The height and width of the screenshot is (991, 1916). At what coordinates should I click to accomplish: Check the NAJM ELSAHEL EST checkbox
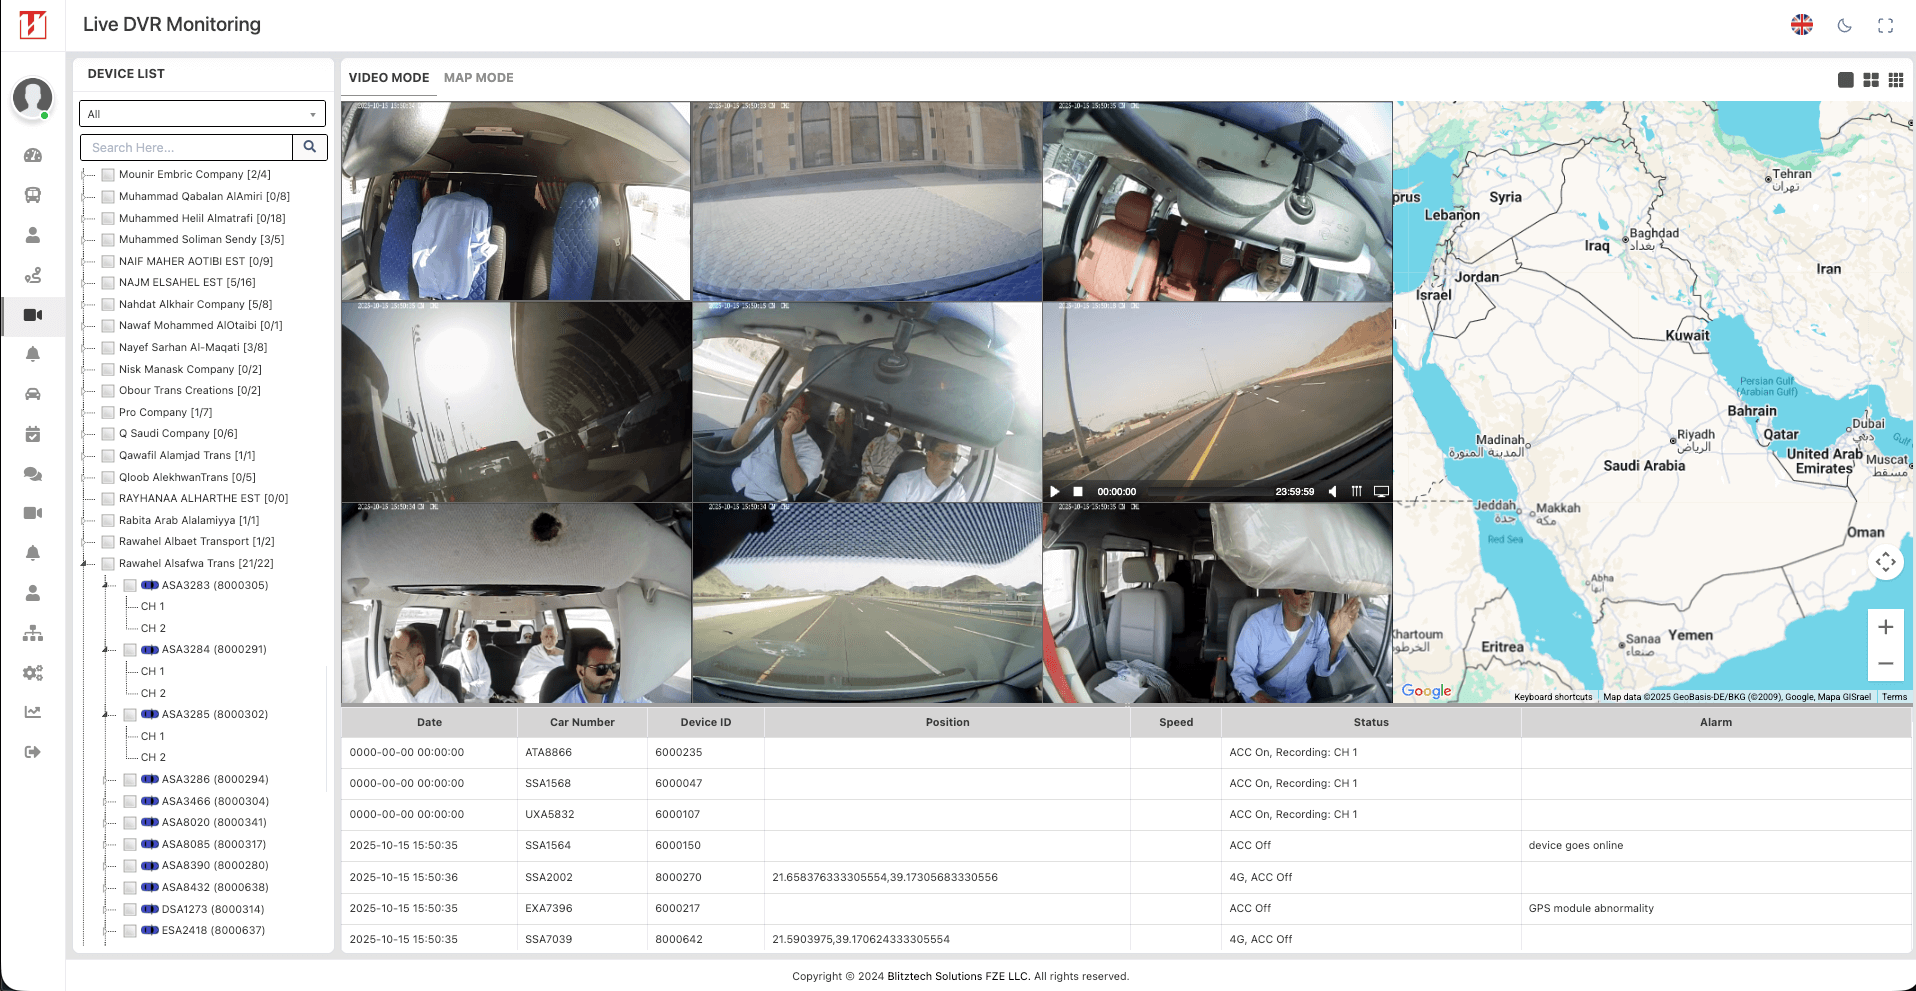click(x=107, y=282)
